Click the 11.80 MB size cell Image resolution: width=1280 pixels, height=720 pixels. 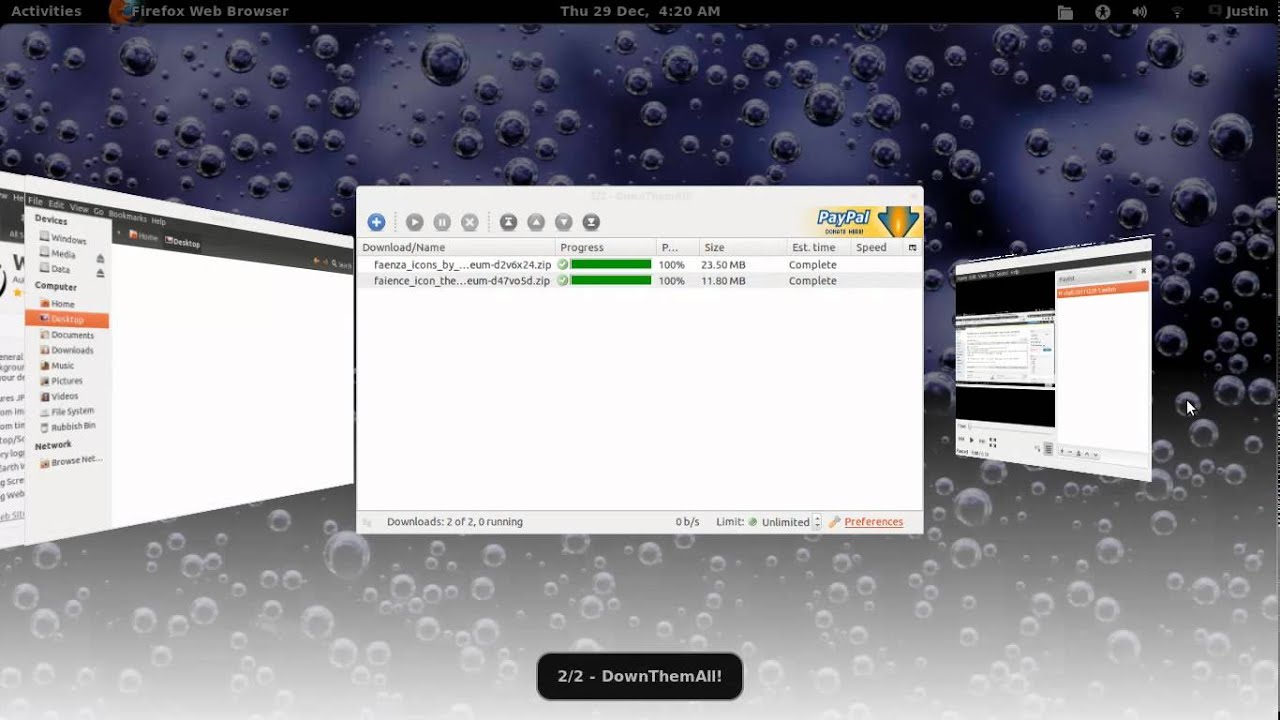pos(724,281)
